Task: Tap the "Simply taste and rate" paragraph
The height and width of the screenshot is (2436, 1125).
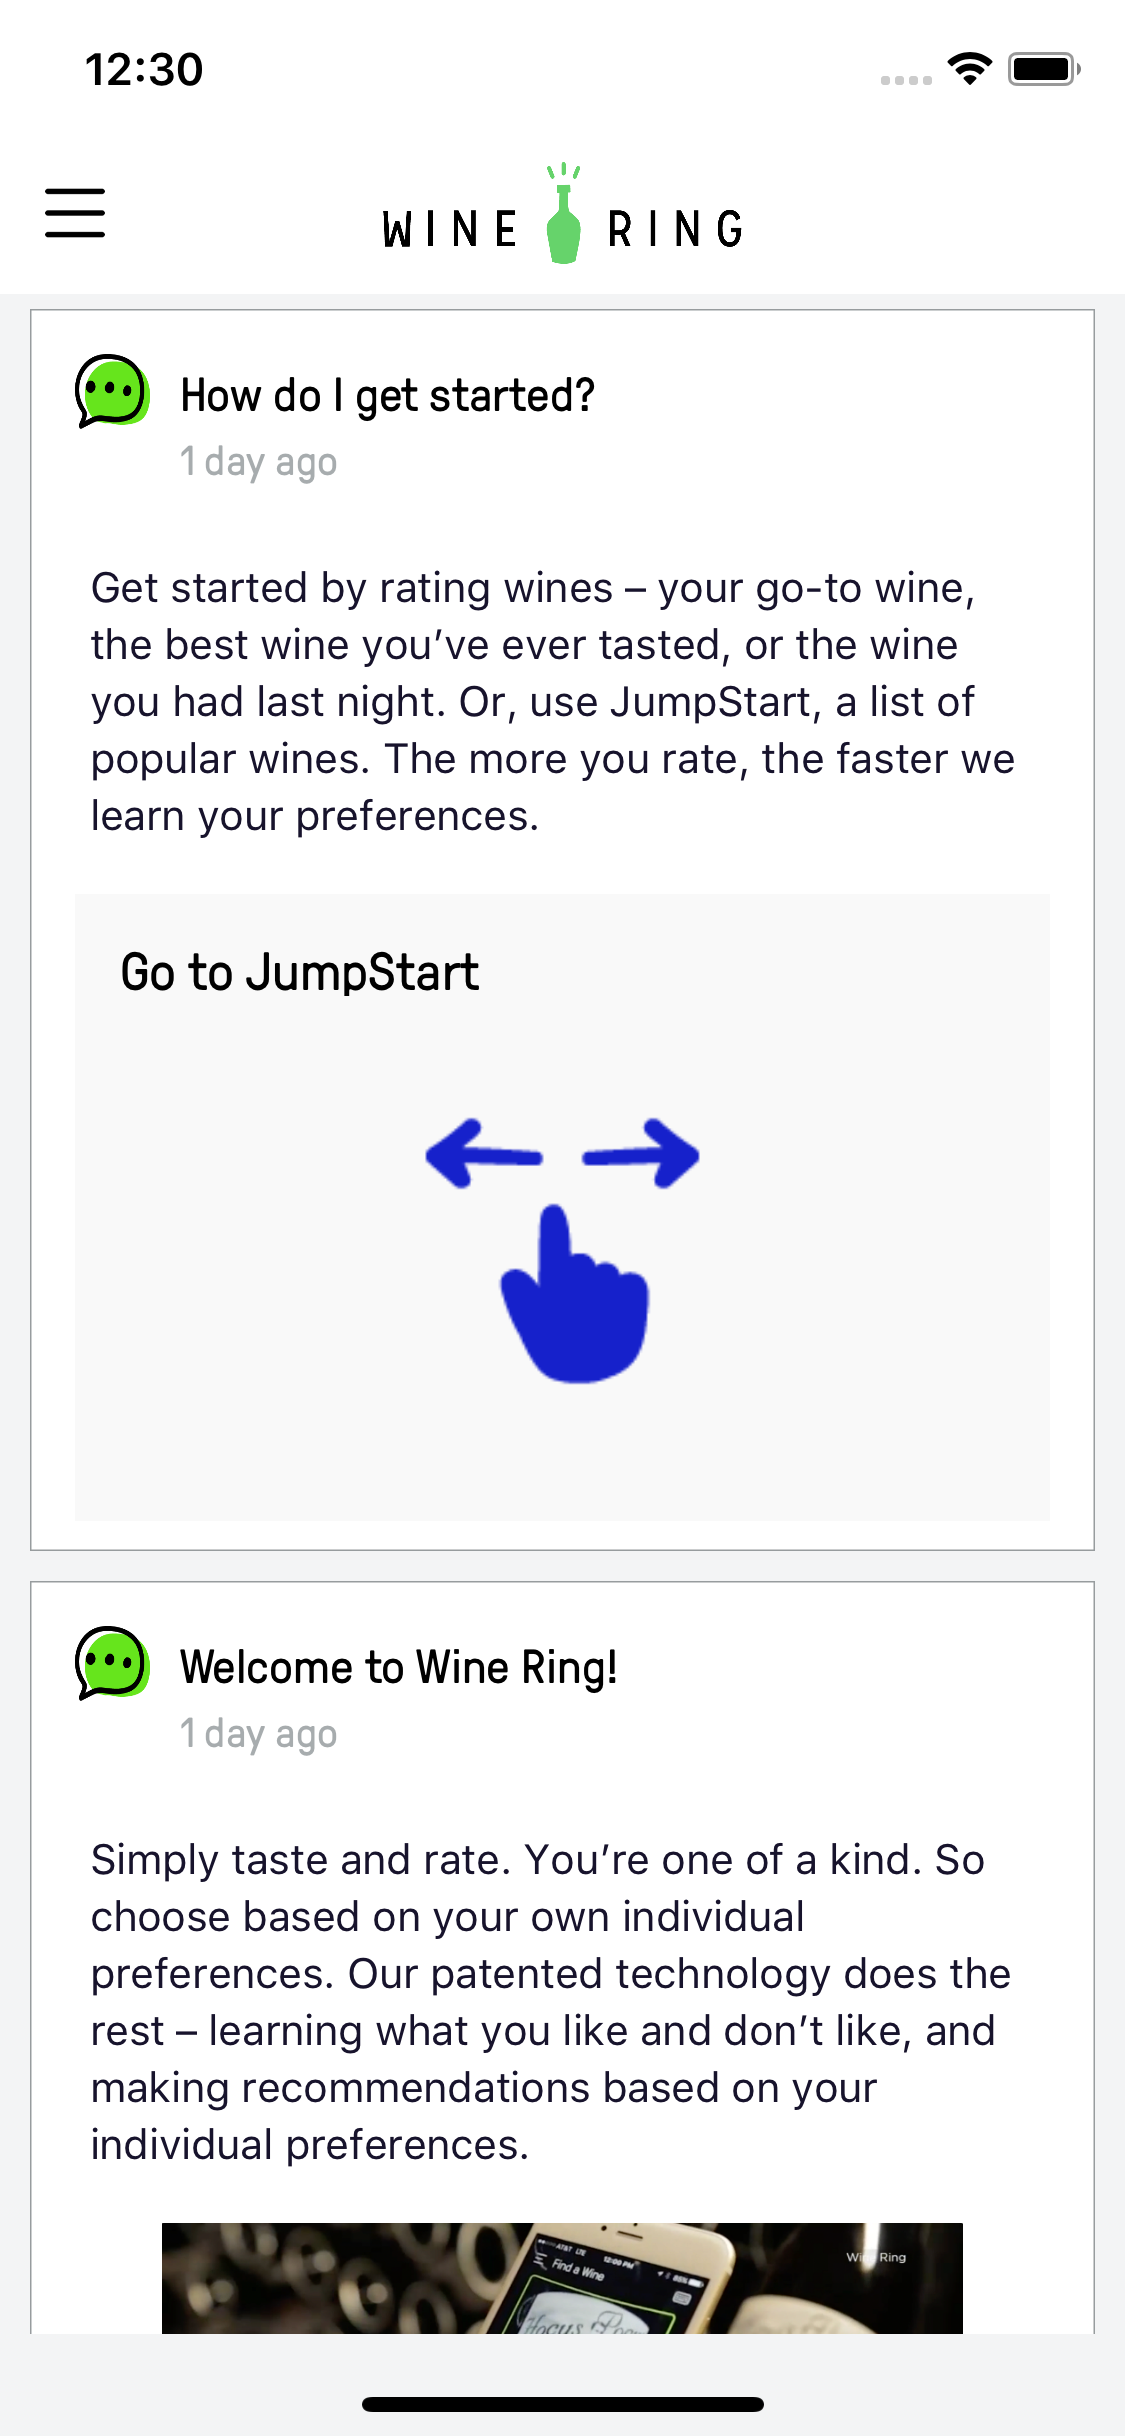Action: pos(550,2002)
